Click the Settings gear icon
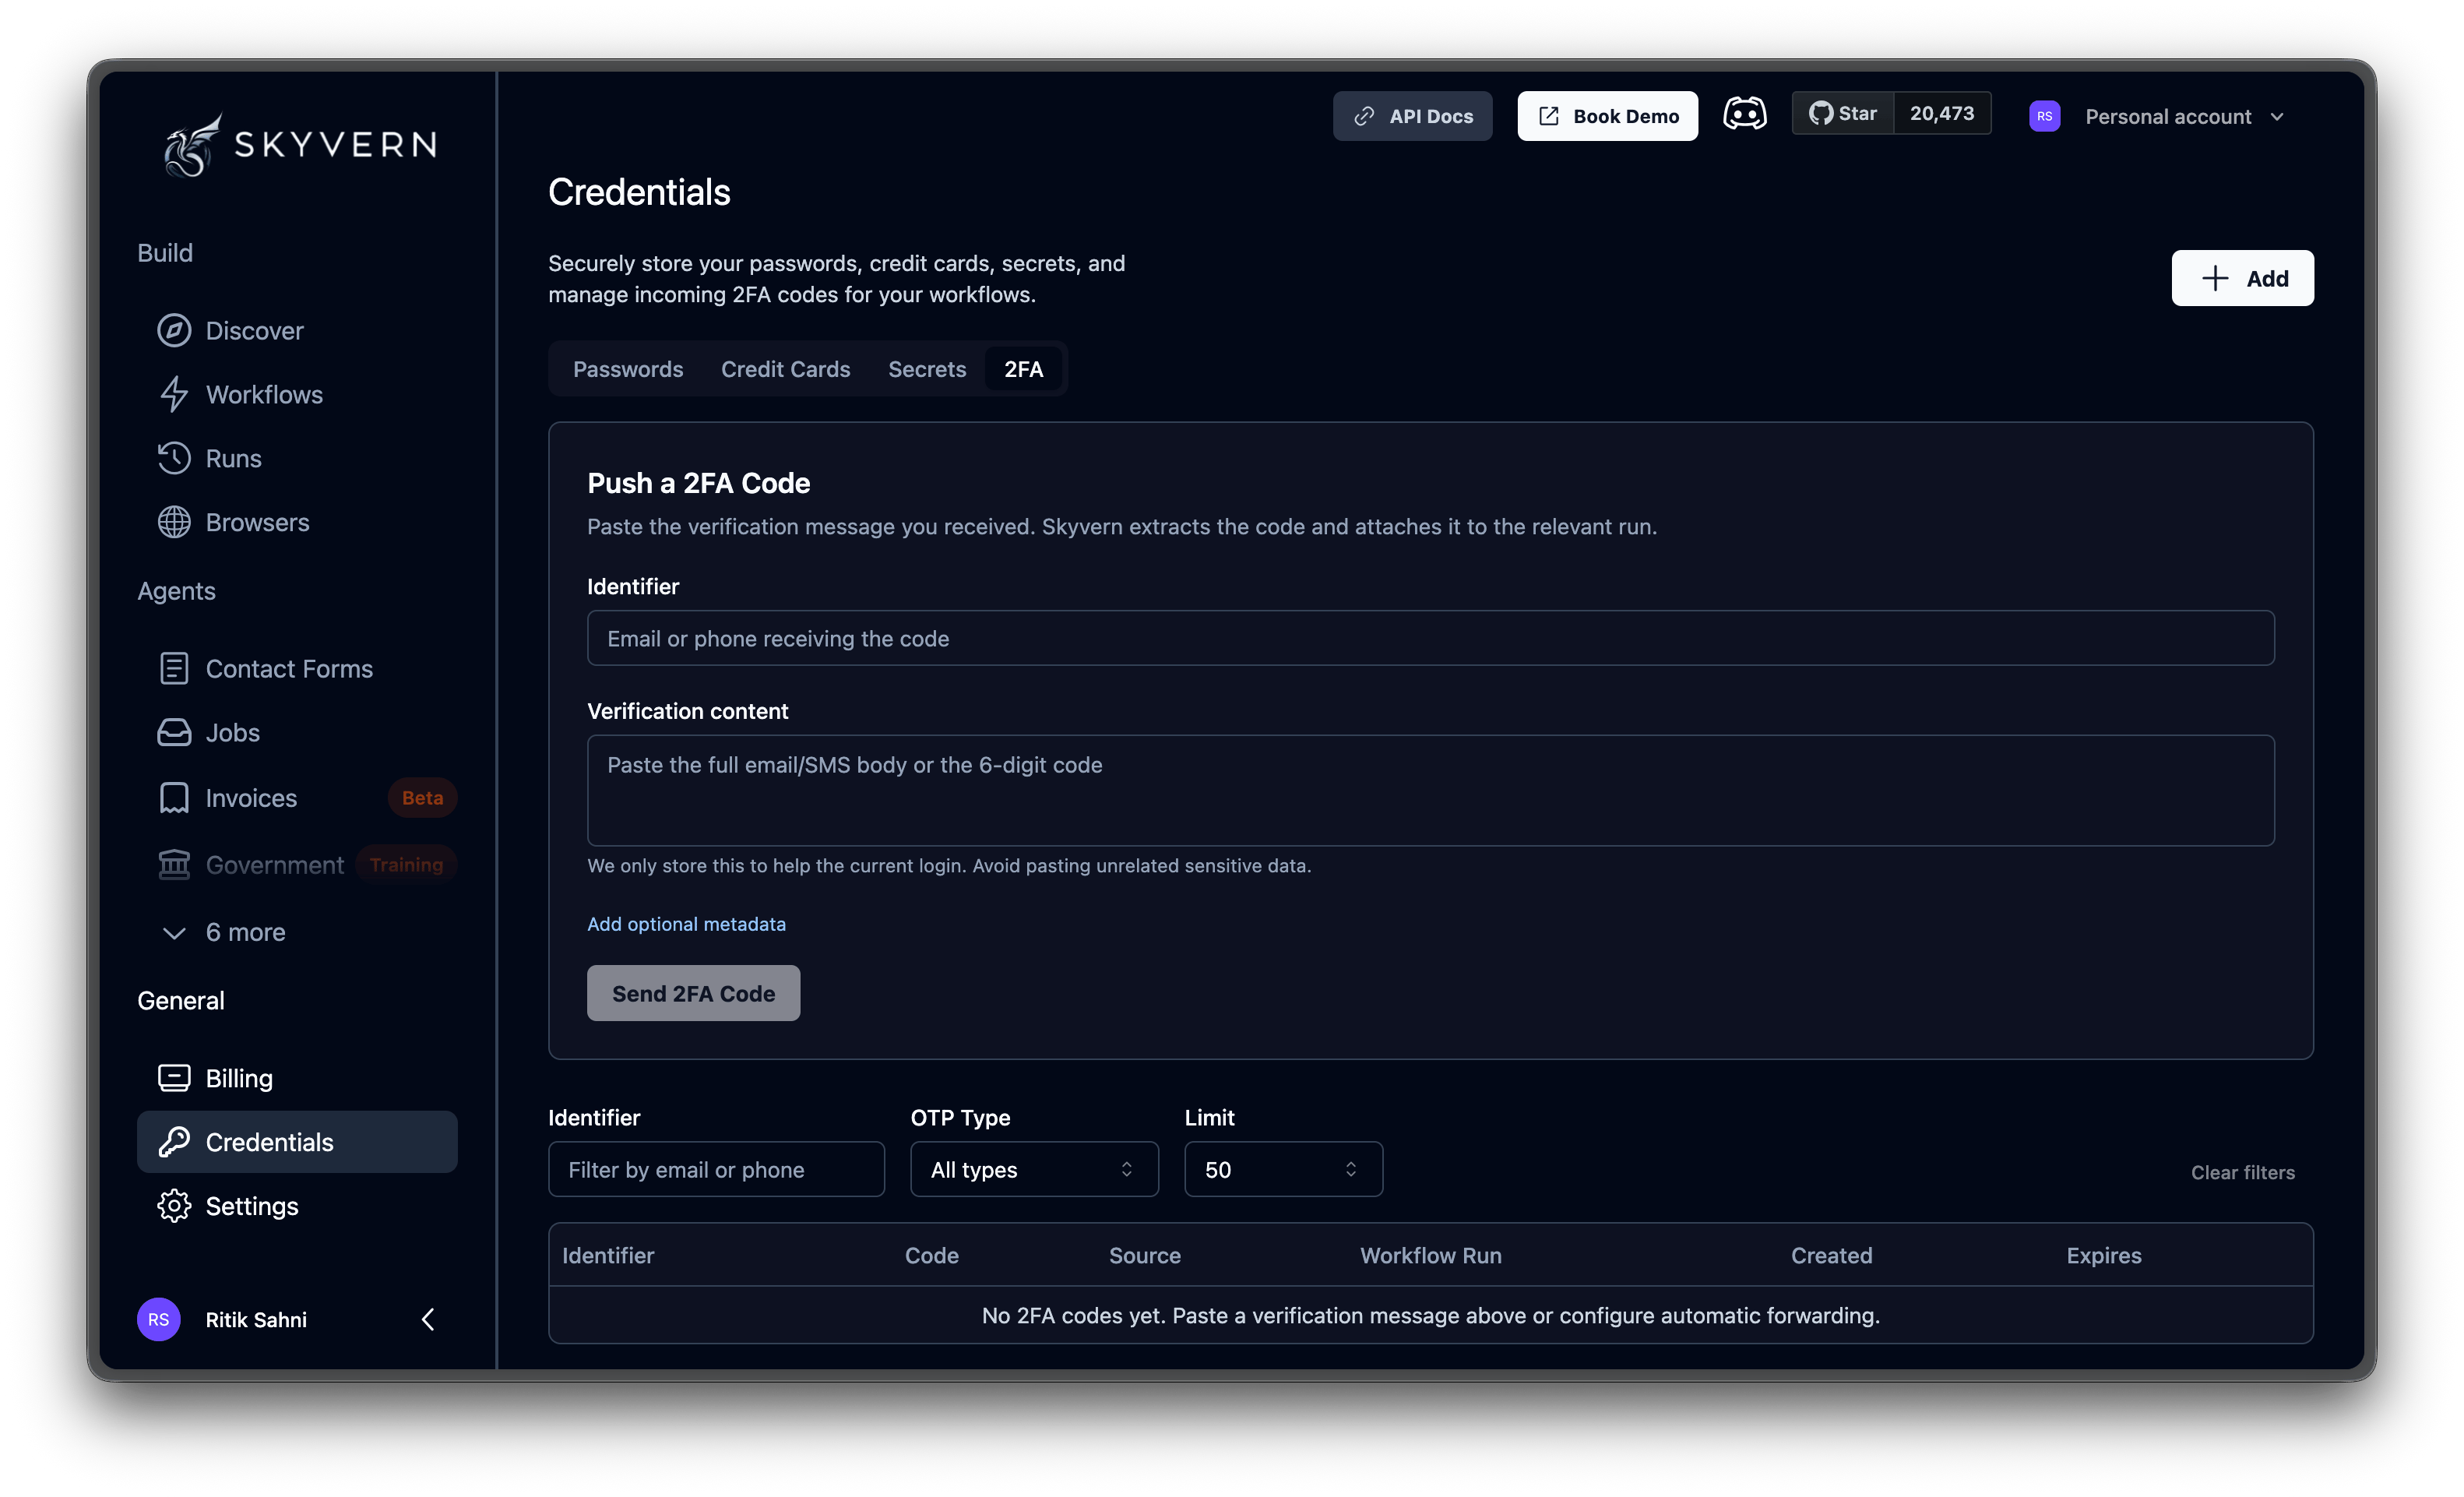 174,1206
